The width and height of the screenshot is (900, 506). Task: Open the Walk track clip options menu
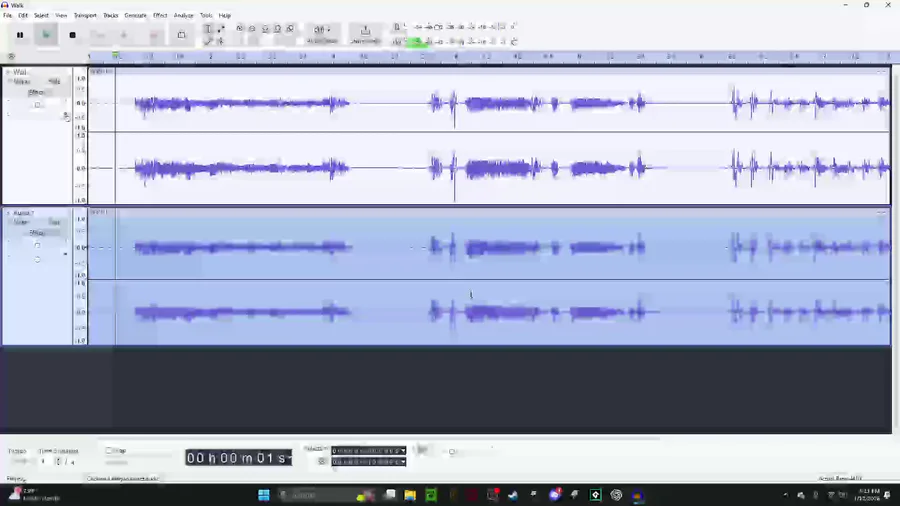pyautogui.click(x=882, y=71)
